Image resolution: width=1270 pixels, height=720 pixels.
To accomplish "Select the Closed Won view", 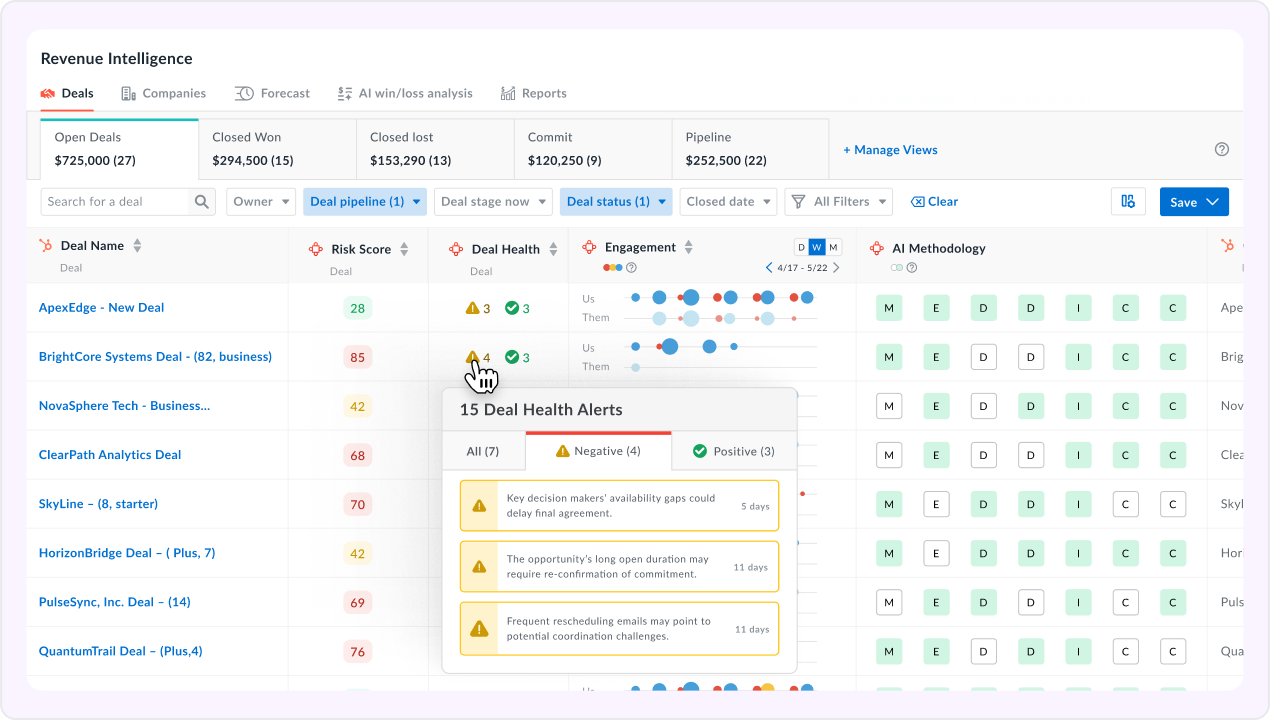I will click(x=277, y=149).
